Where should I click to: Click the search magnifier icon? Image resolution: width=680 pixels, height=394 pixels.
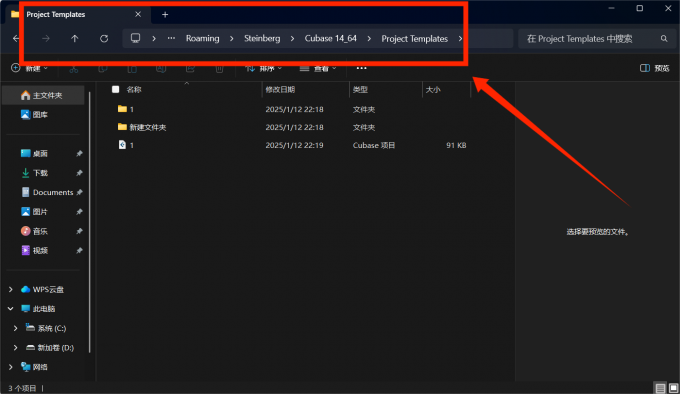pyautogui.click(x=664, y=39)
